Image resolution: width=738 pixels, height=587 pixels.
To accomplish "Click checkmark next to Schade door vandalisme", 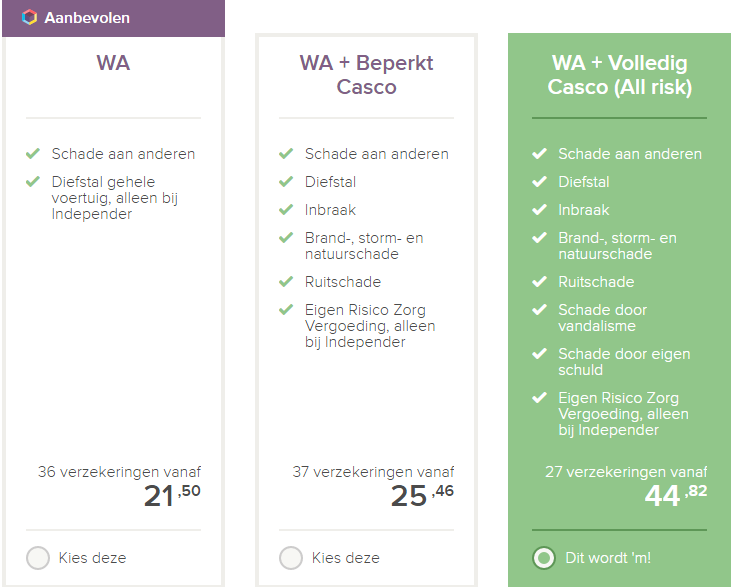I will point(539,310).
